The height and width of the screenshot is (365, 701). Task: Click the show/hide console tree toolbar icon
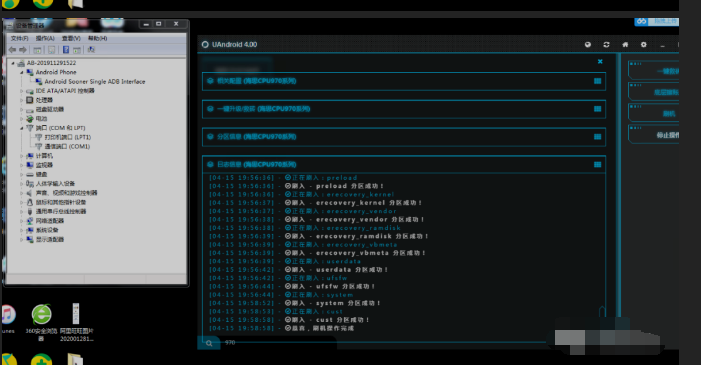38,50
